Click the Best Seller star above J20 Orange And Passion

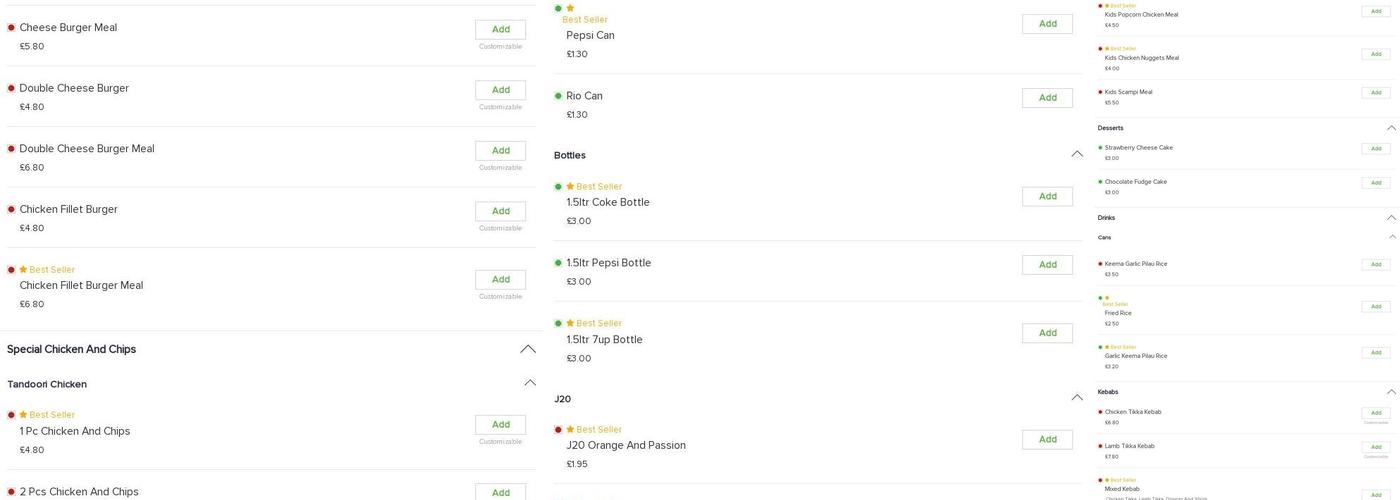[x=570, y=430]
